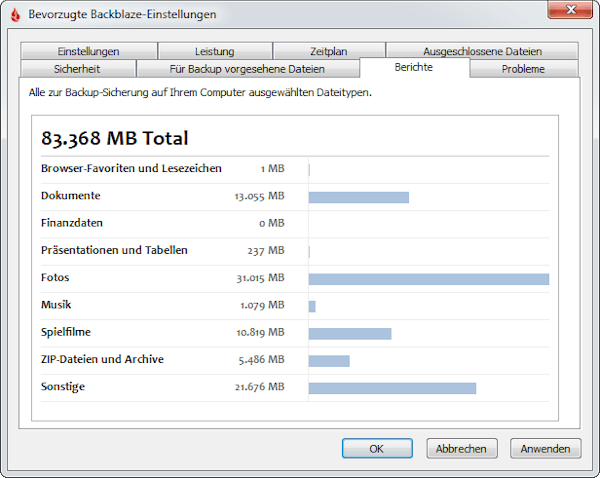Viewport: 600px width, 478px height.
Task: Click the Backblaze flame icon in title bar
Action: click(x=15, y=15)
